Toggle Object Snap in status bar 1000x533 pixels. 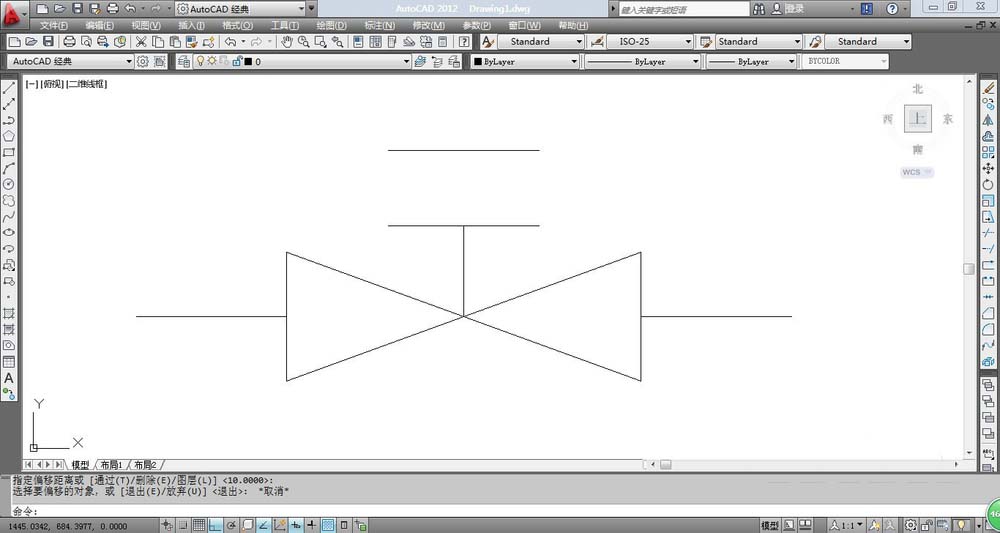click(x=247, y=525)
